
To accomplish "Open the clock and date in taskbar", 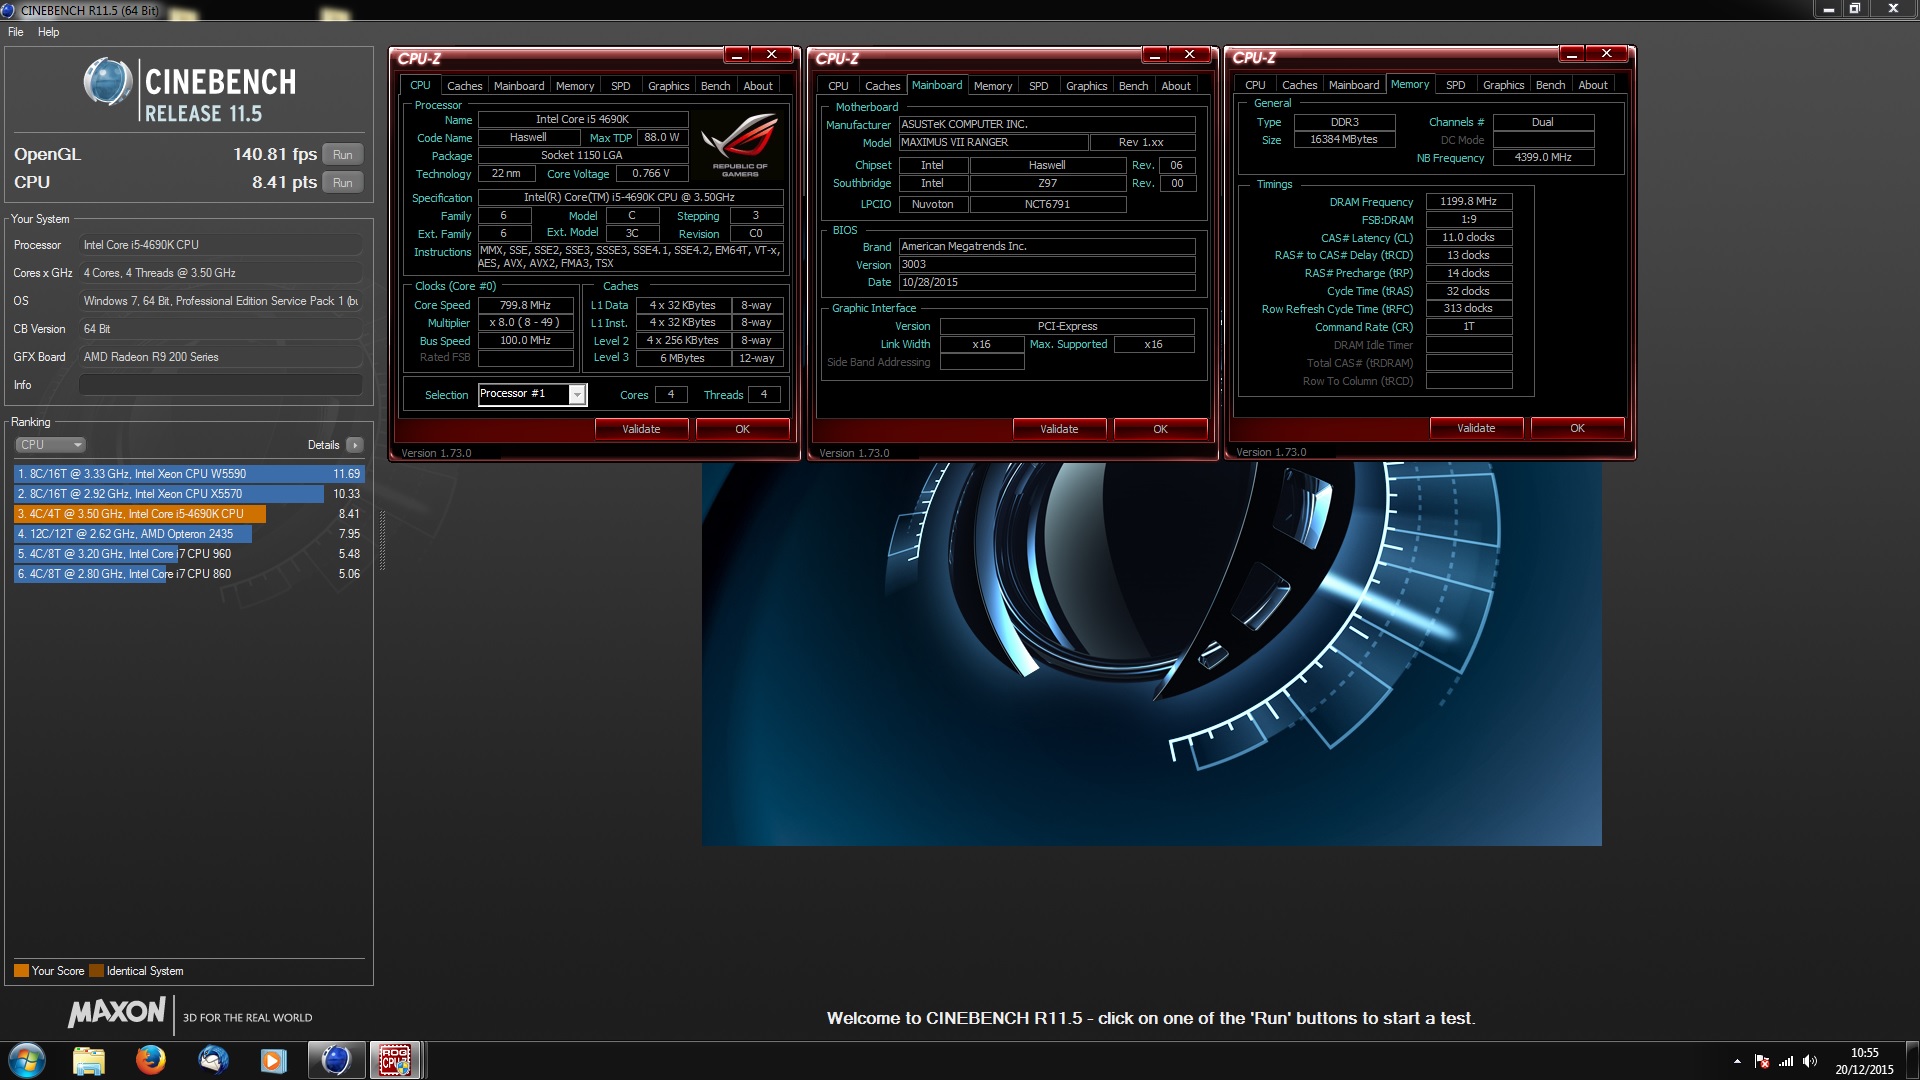I will [1864, 1061].
